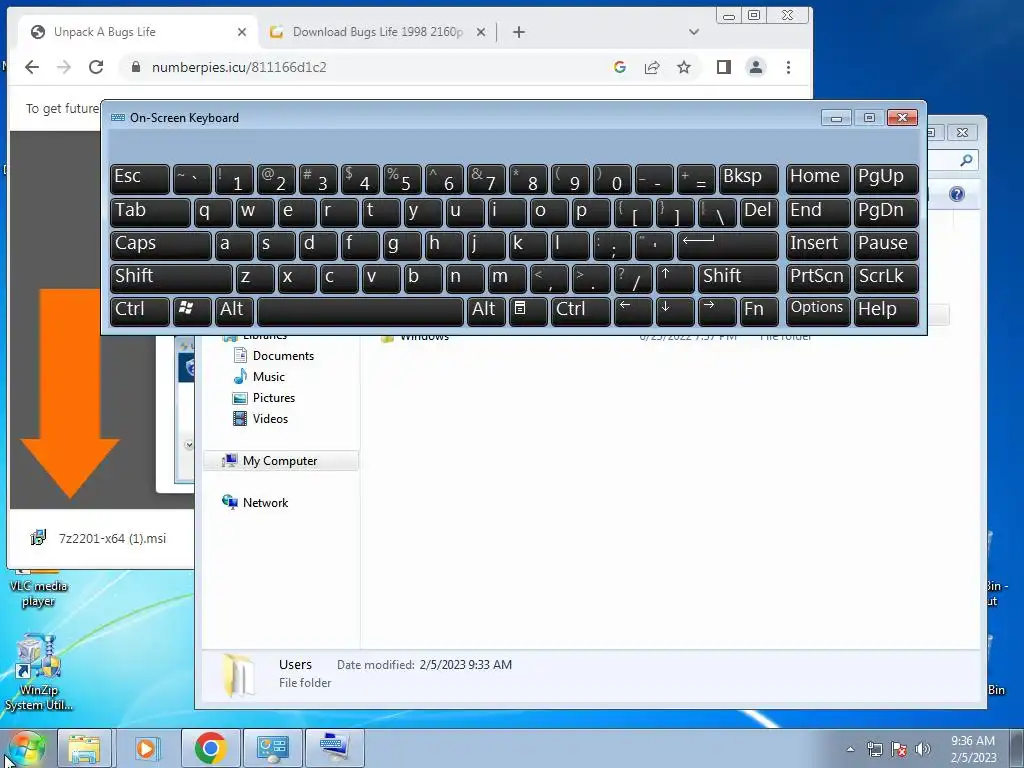Click the address bar URL numberpies.icu
This screenshot has height=768, width=1024.
239,67
